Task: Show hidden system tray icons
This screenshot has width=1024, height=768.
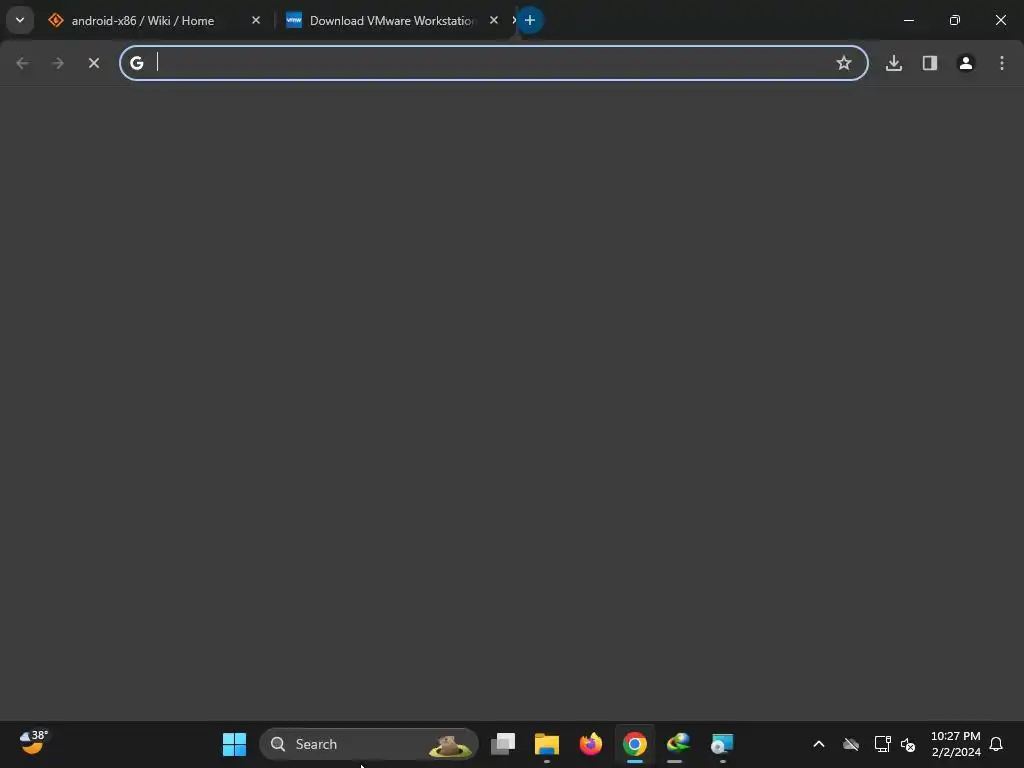Action: [818, 744]
